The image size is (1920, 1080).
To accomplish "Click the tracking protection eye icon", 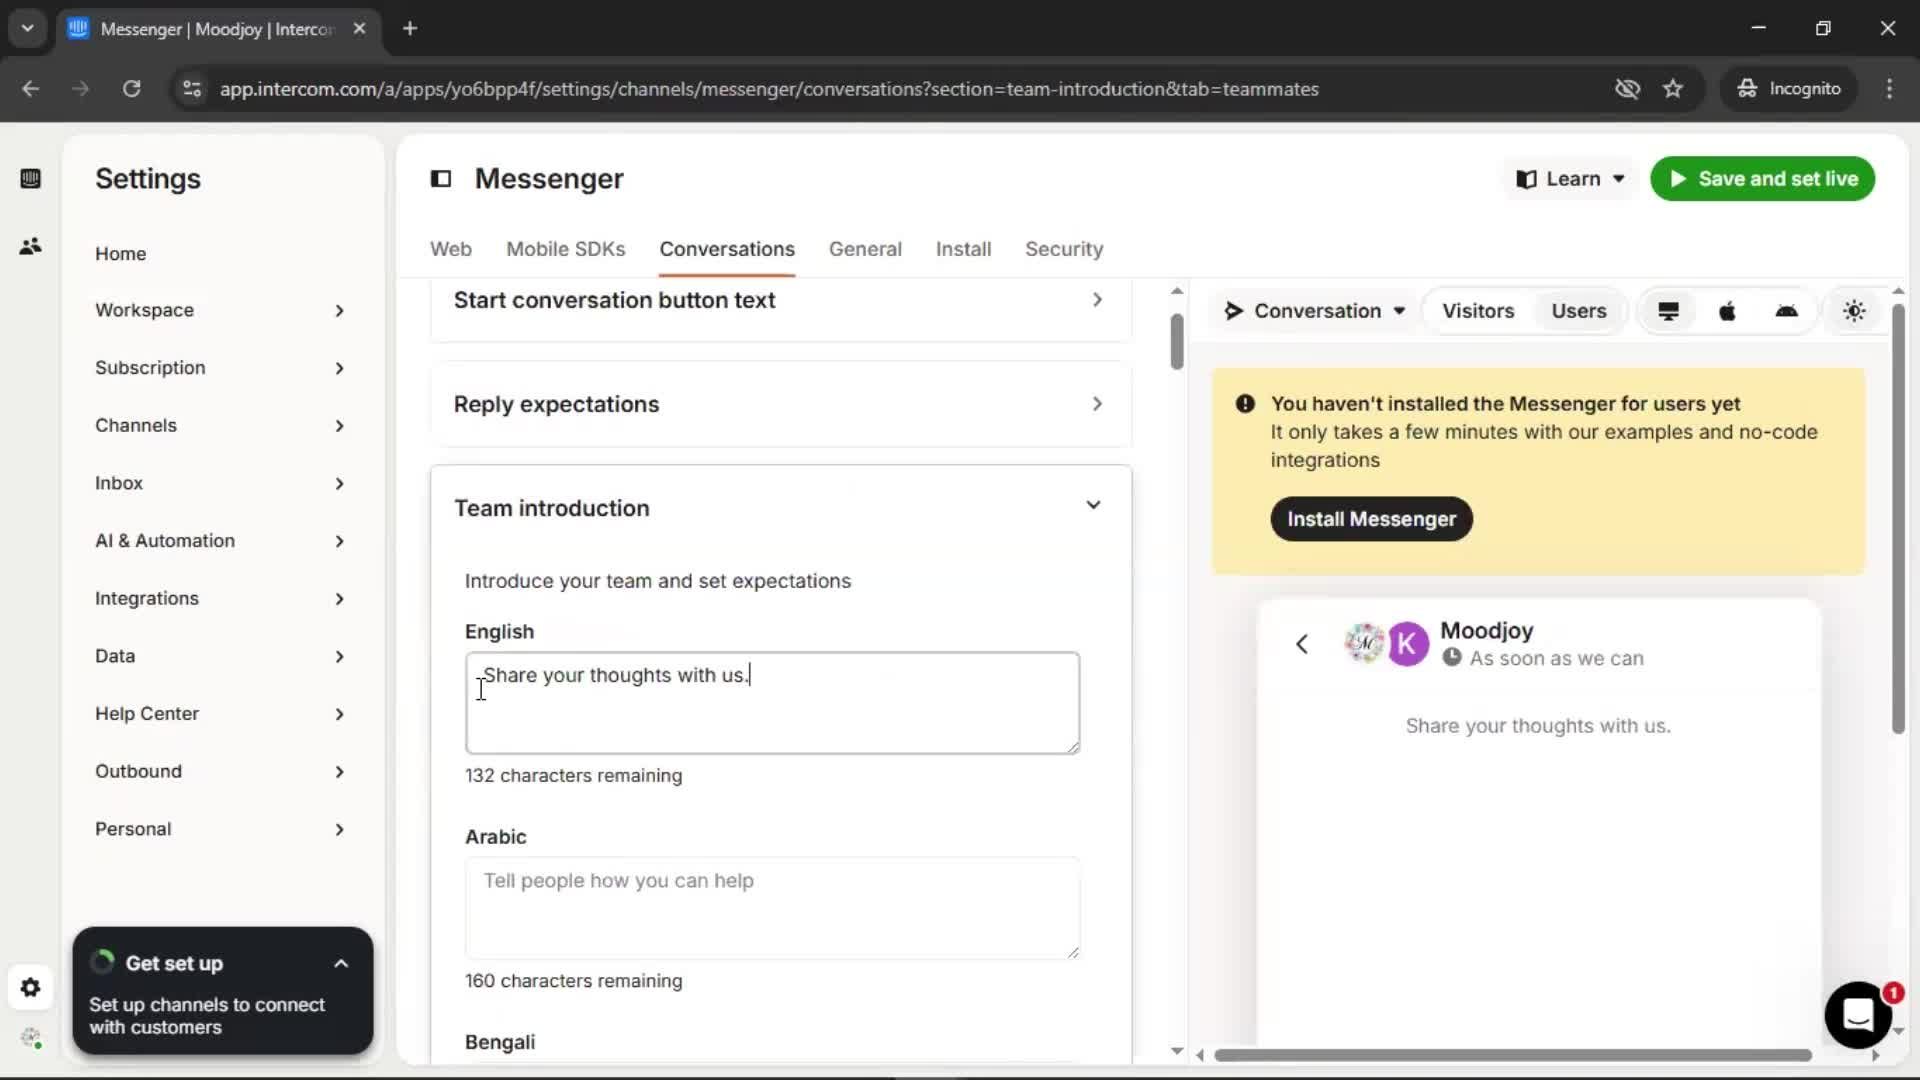I will (x=1627, y=89).
